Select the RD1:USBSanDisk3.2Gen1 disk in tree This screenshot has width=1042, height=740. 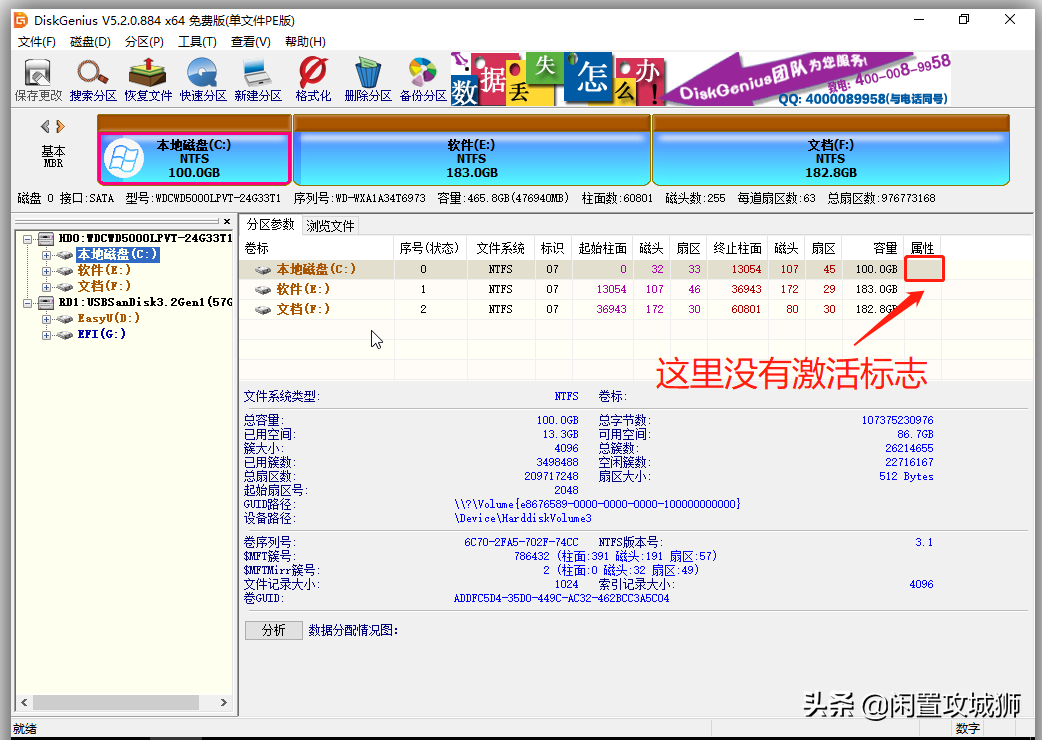tap(145, 302)
